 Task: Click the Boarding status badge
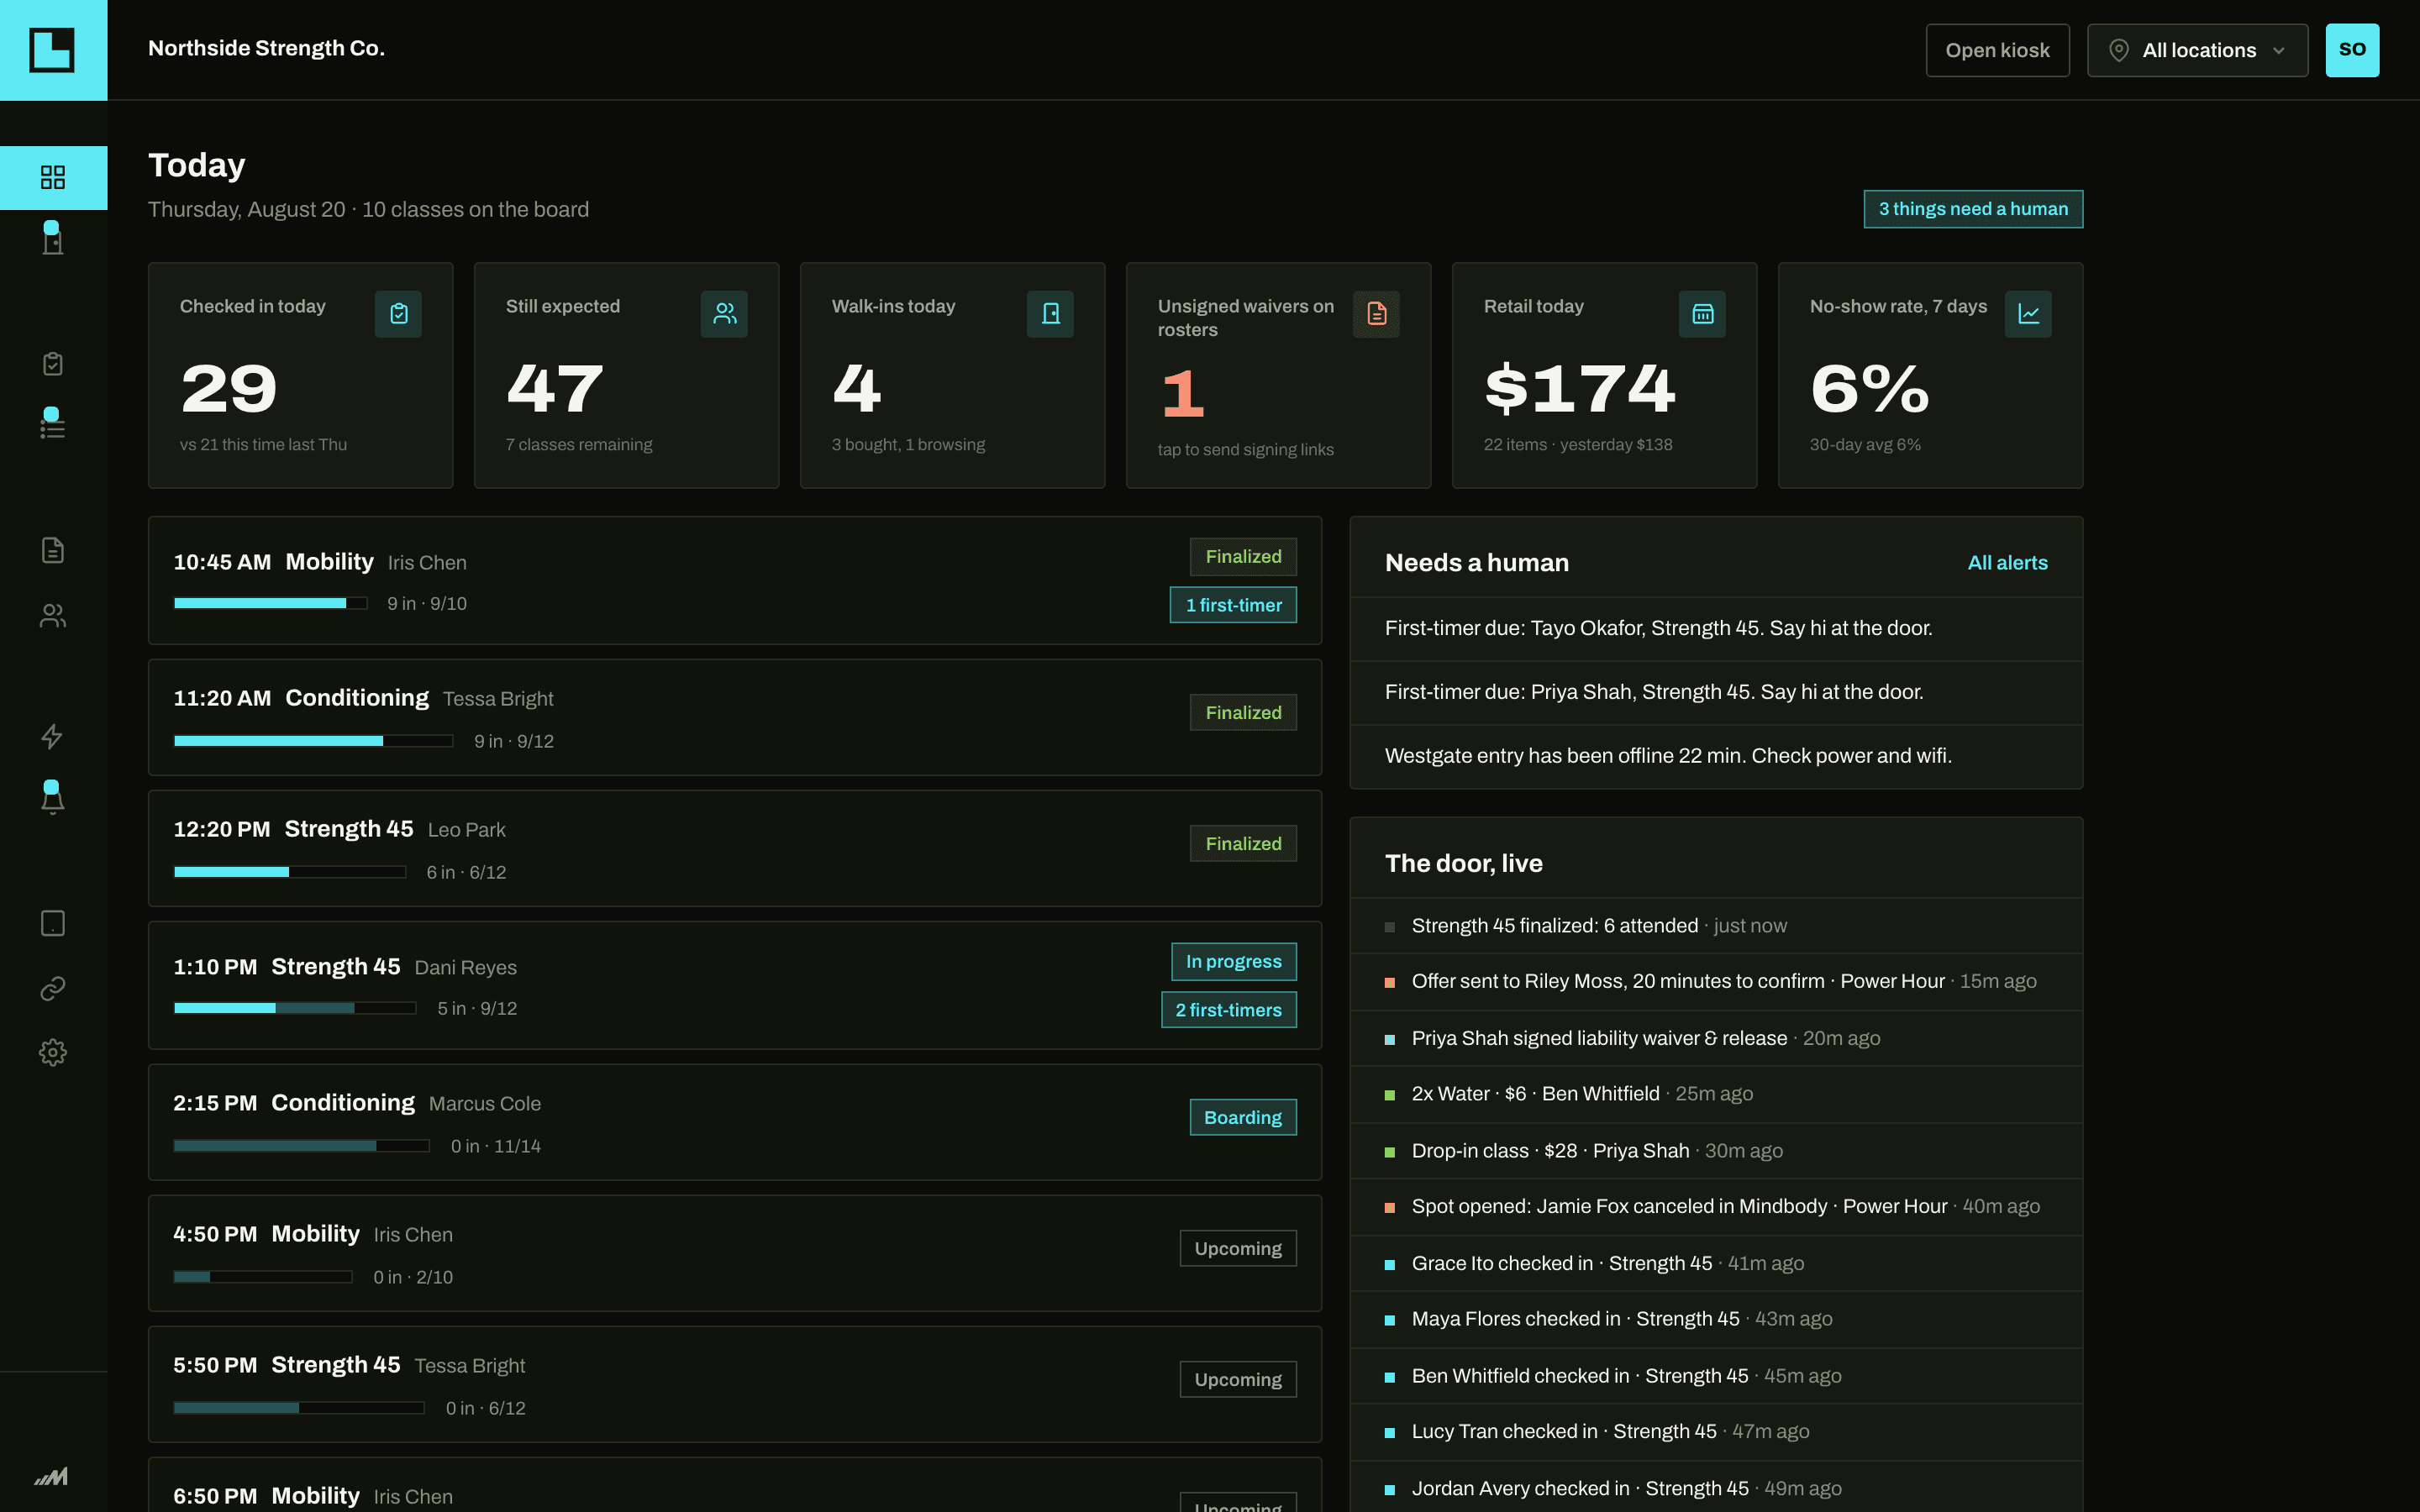click(1242, 1117)
